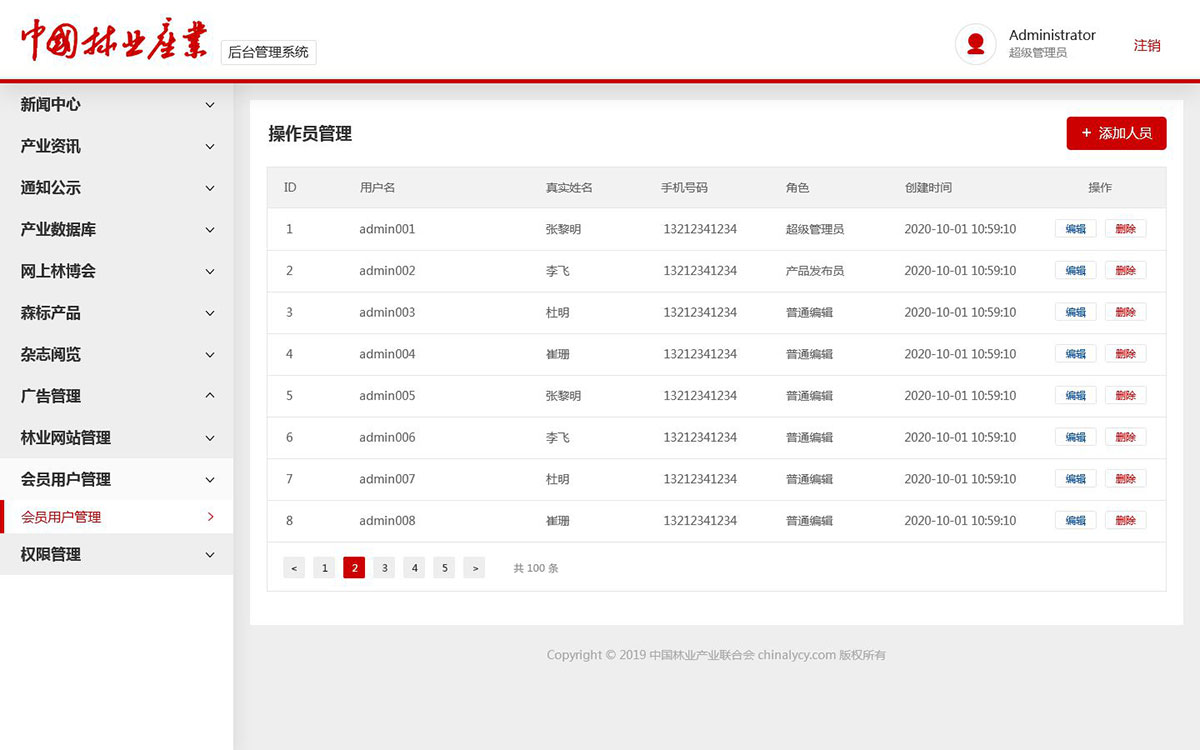
Task: Edit the admin006 row
Action: tap(1075, 437)
